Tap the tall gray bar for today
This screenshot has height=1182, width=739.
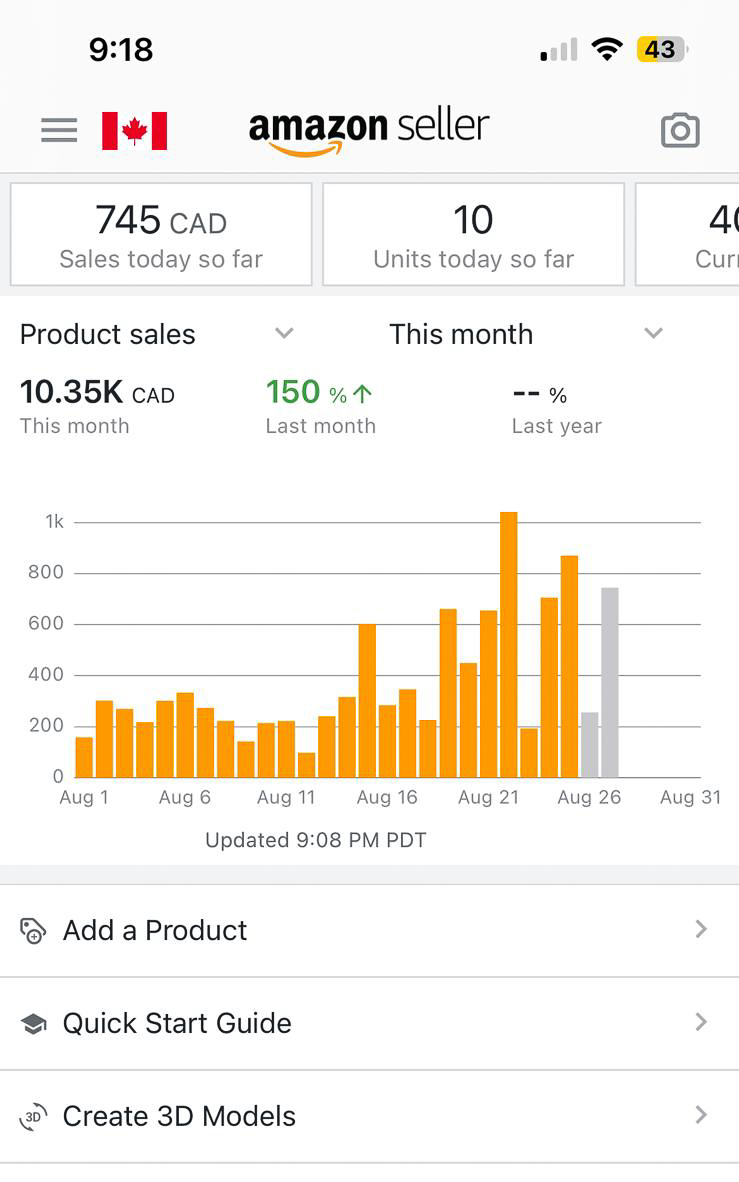coord(610,683)
